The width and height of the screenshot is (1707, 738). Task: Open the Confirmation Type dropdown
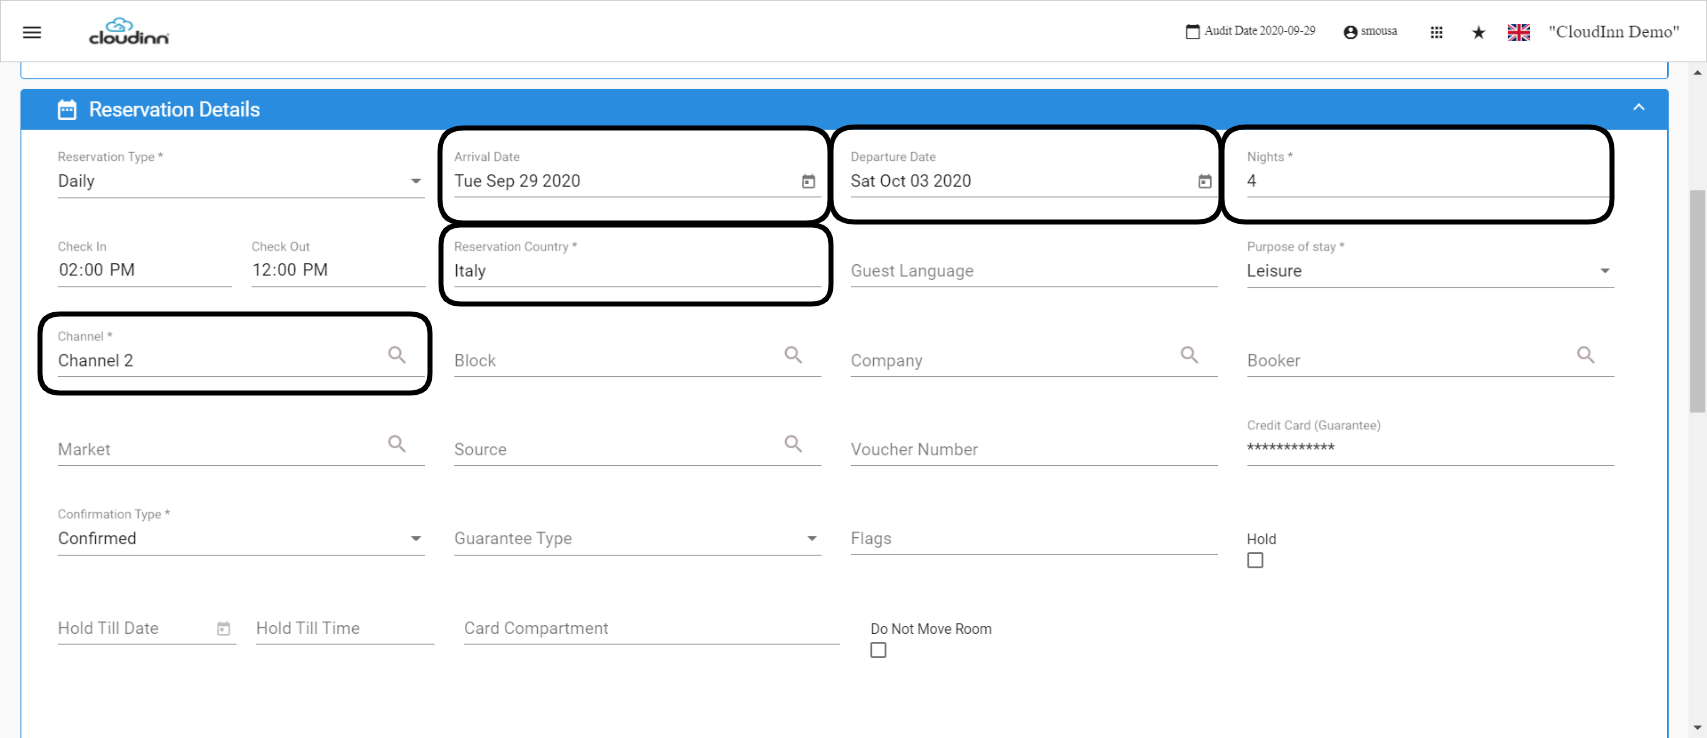241,538
